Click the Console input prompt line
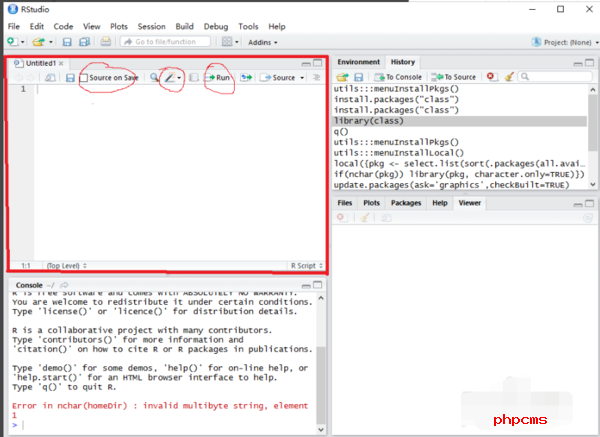The width and height of the screenshot is (600, 437). point(163,425)
